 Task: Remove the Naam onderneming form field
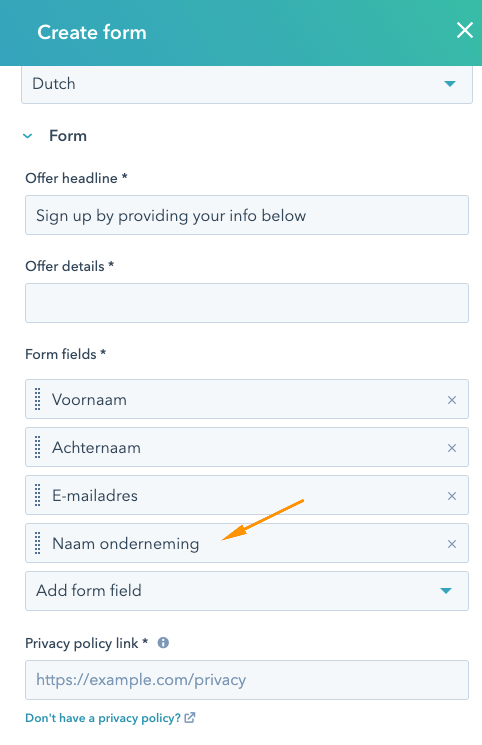(x=452, y=544)
